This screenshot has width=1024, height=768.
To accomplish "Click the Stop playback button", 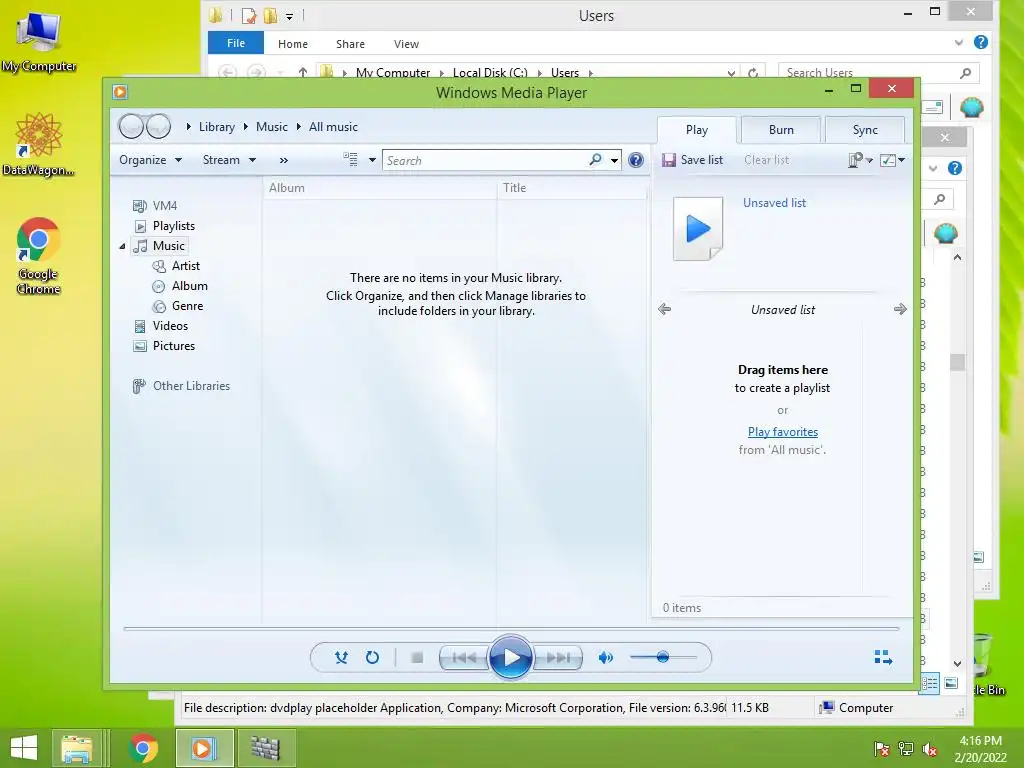I will 417,658.
